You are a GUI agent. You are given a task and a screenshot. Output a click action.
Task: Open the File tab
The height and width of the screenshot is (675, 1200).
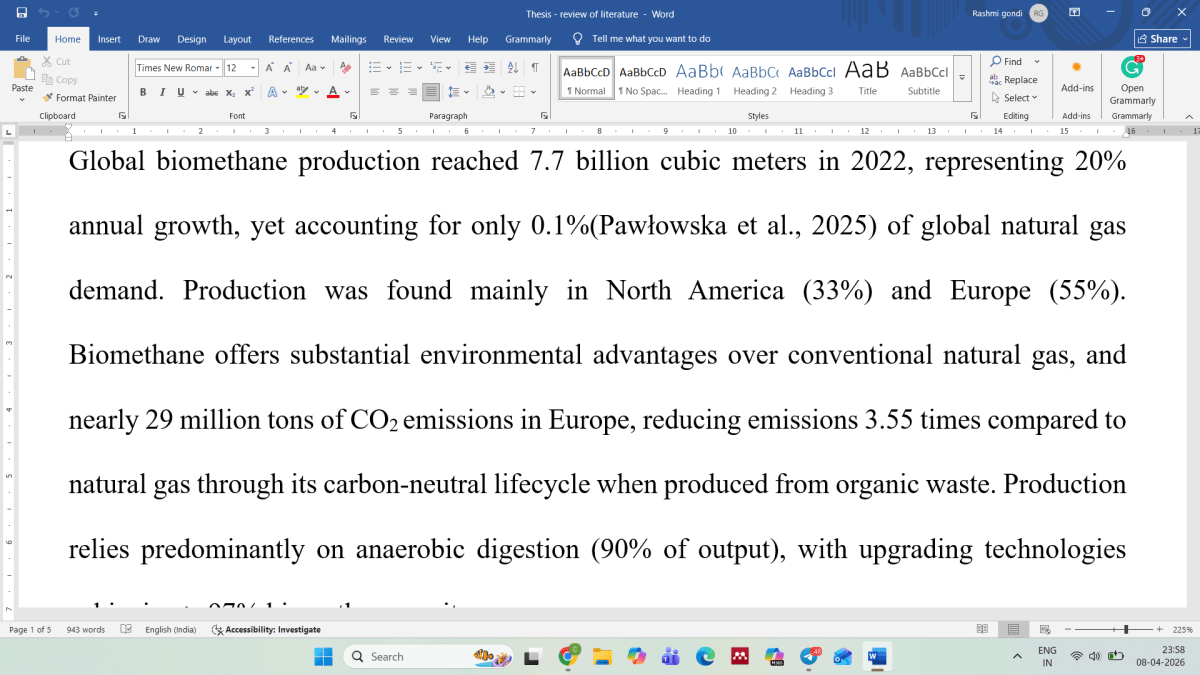point(23,39)
